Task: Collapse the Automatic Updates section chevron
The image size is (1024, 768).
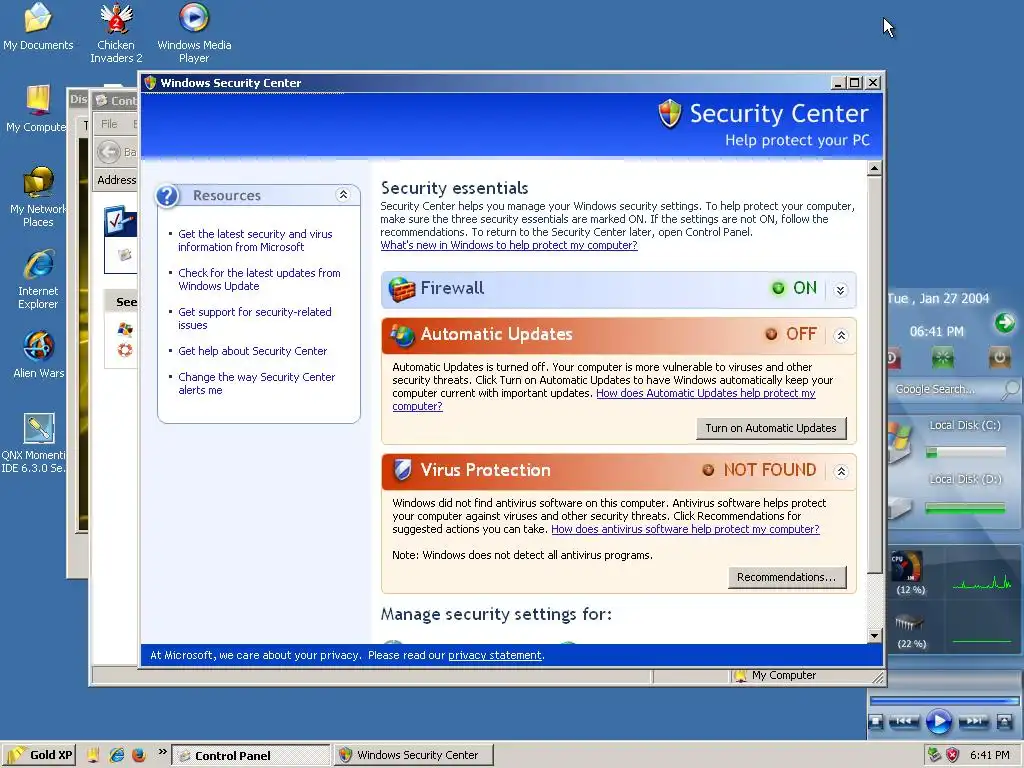Action: coord(841,336)
